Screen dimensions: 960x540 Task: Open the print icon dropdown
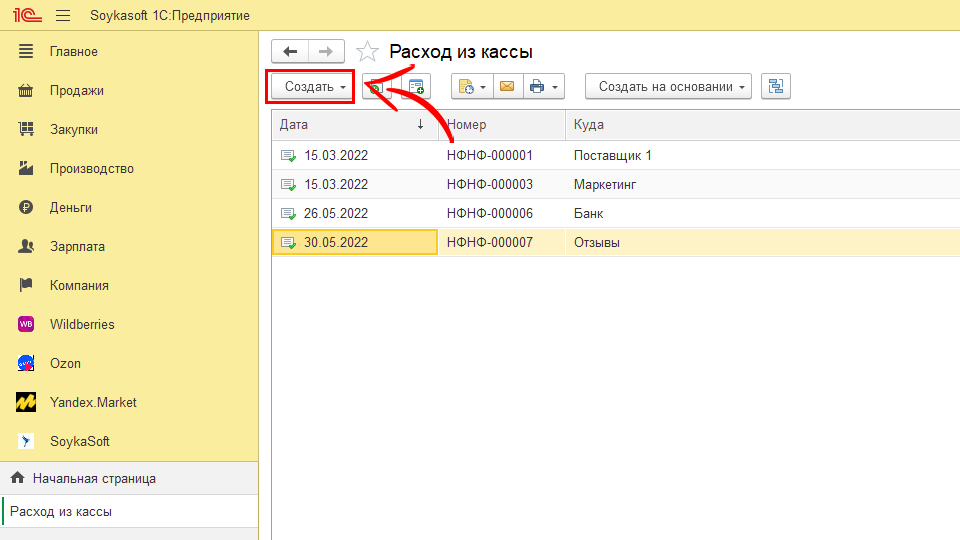click(x=544, y=87)
